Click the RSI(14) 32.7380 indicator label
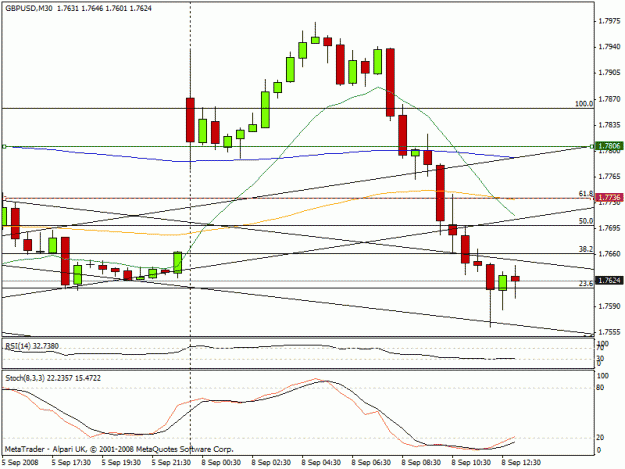 pos(32,346)
